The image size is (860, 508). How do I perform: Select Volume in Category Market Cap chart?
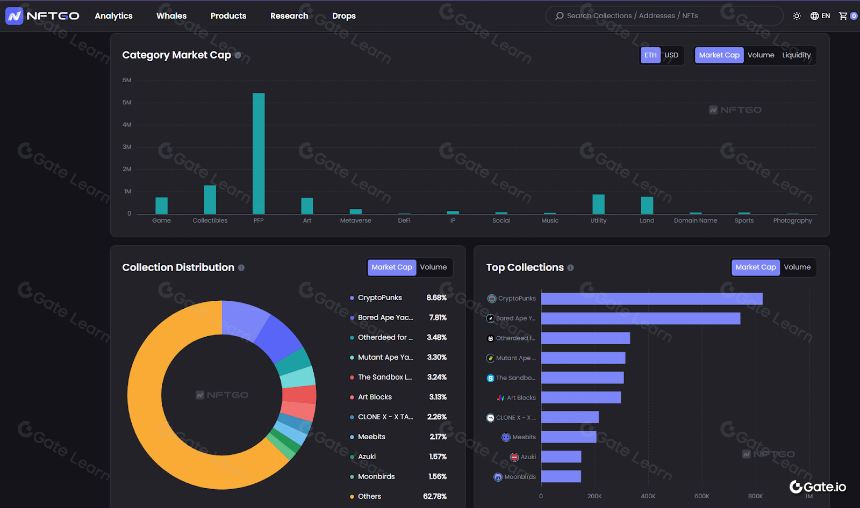point(761,55)
